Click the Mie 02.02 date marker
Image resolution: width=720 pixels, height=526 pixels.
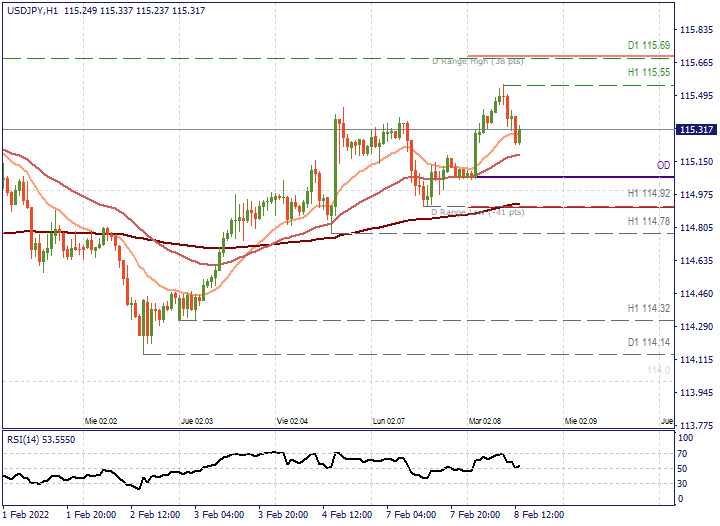[x=101, y=421]
